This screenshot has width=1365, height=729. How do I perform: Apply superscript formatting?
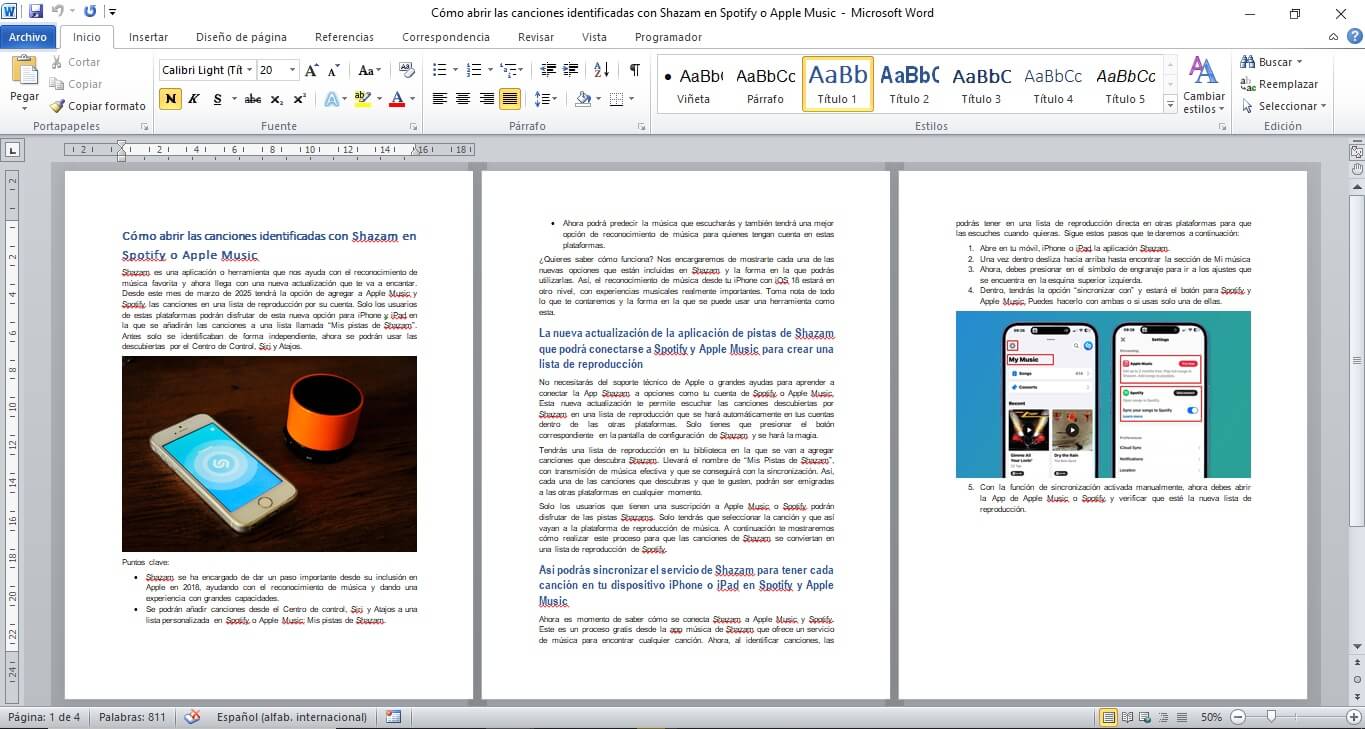pos(299,99)
